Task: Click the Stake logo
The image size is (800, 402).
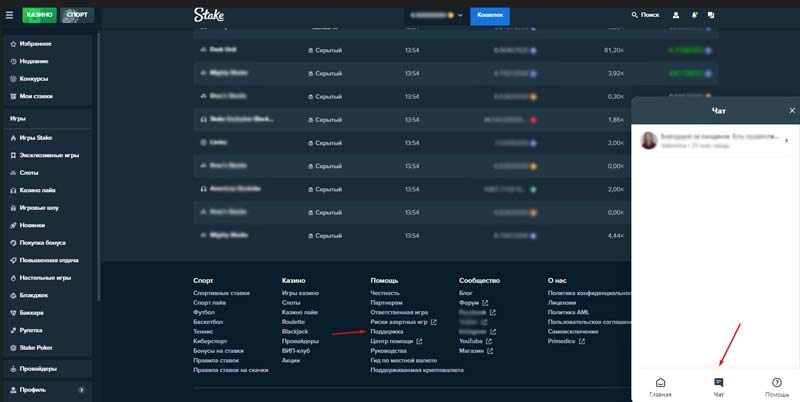Action: tap(210, 15)
